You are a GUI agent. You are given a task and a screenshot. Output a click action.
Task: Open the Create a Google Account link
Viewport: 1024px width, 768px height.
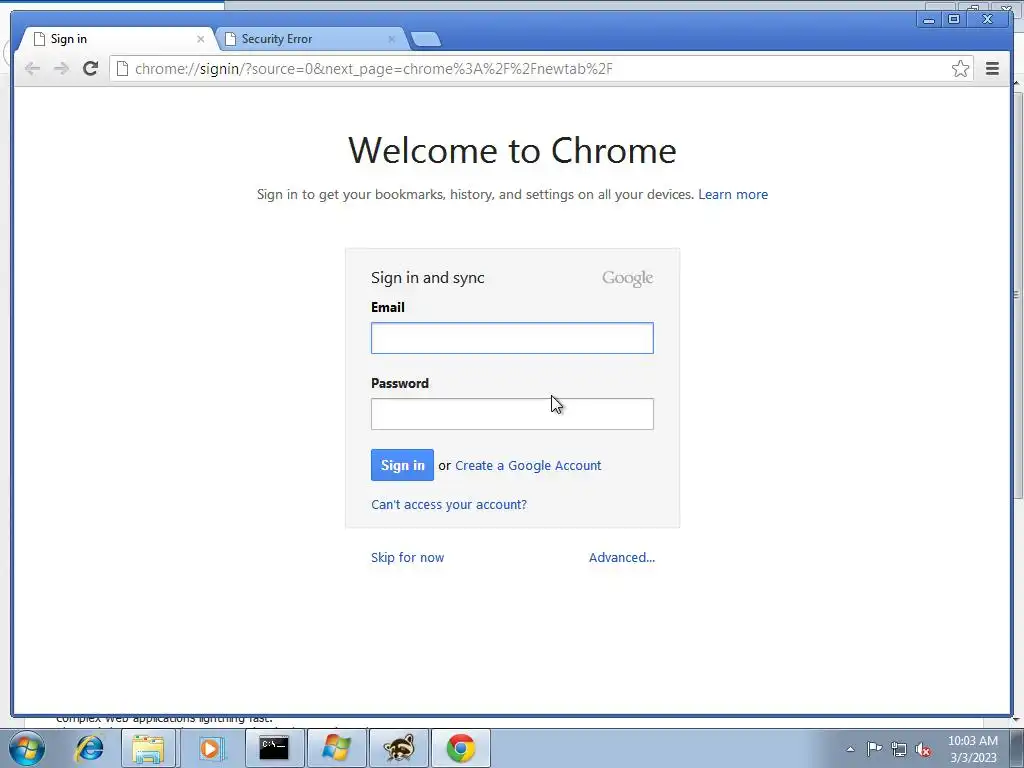point(528,466)
